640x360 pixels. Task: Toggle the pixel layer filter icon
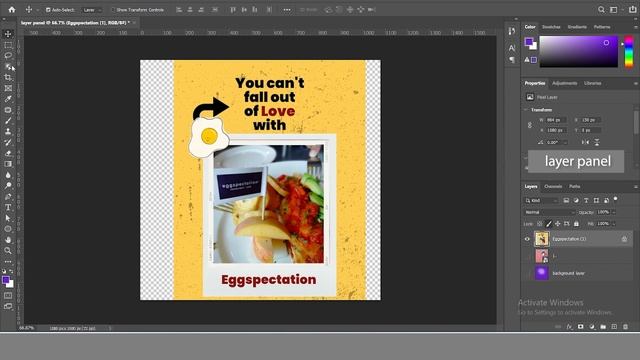(566, 200)
